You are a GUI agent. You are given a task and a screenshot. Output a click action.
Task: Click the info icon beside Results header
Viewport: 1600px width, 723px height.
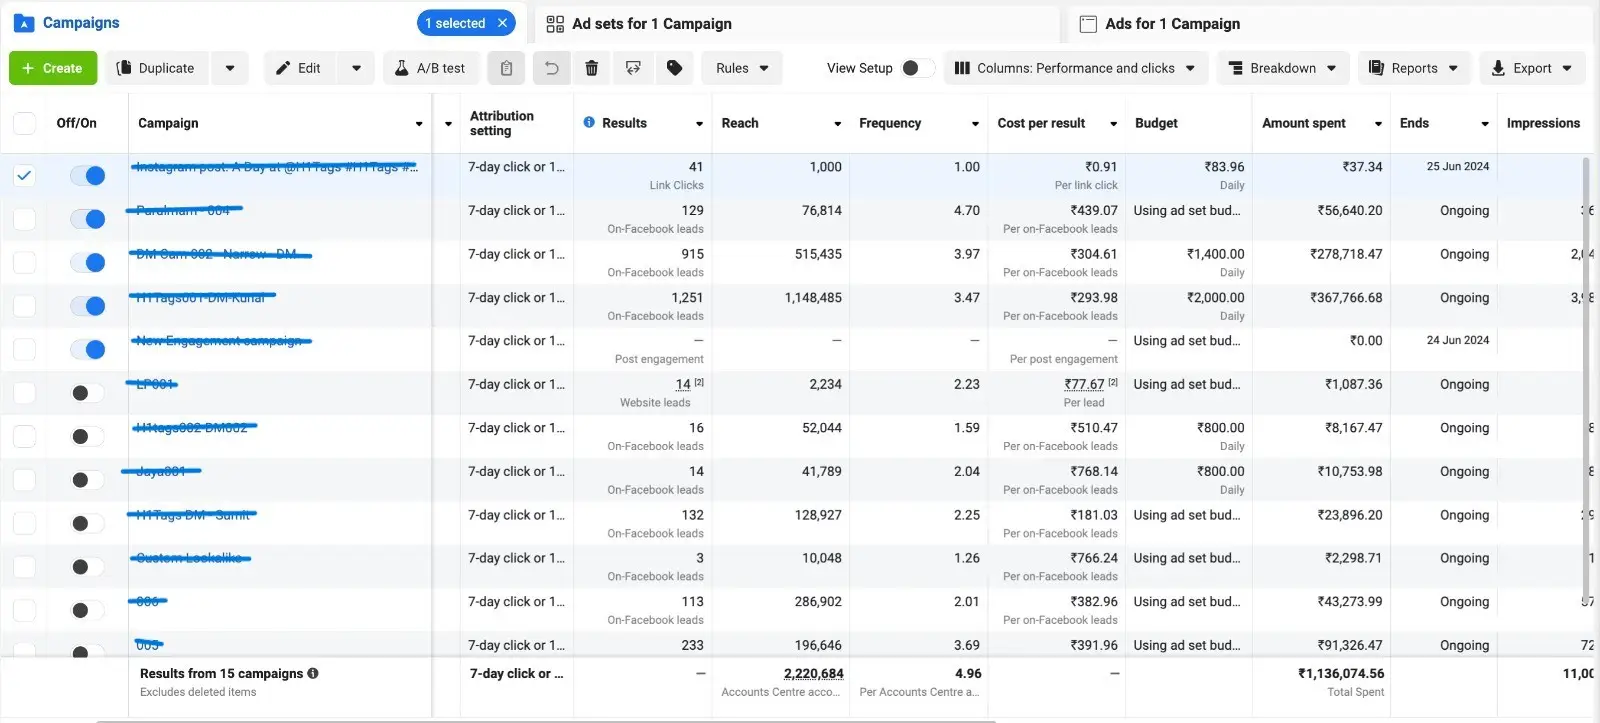coord(589,122)
